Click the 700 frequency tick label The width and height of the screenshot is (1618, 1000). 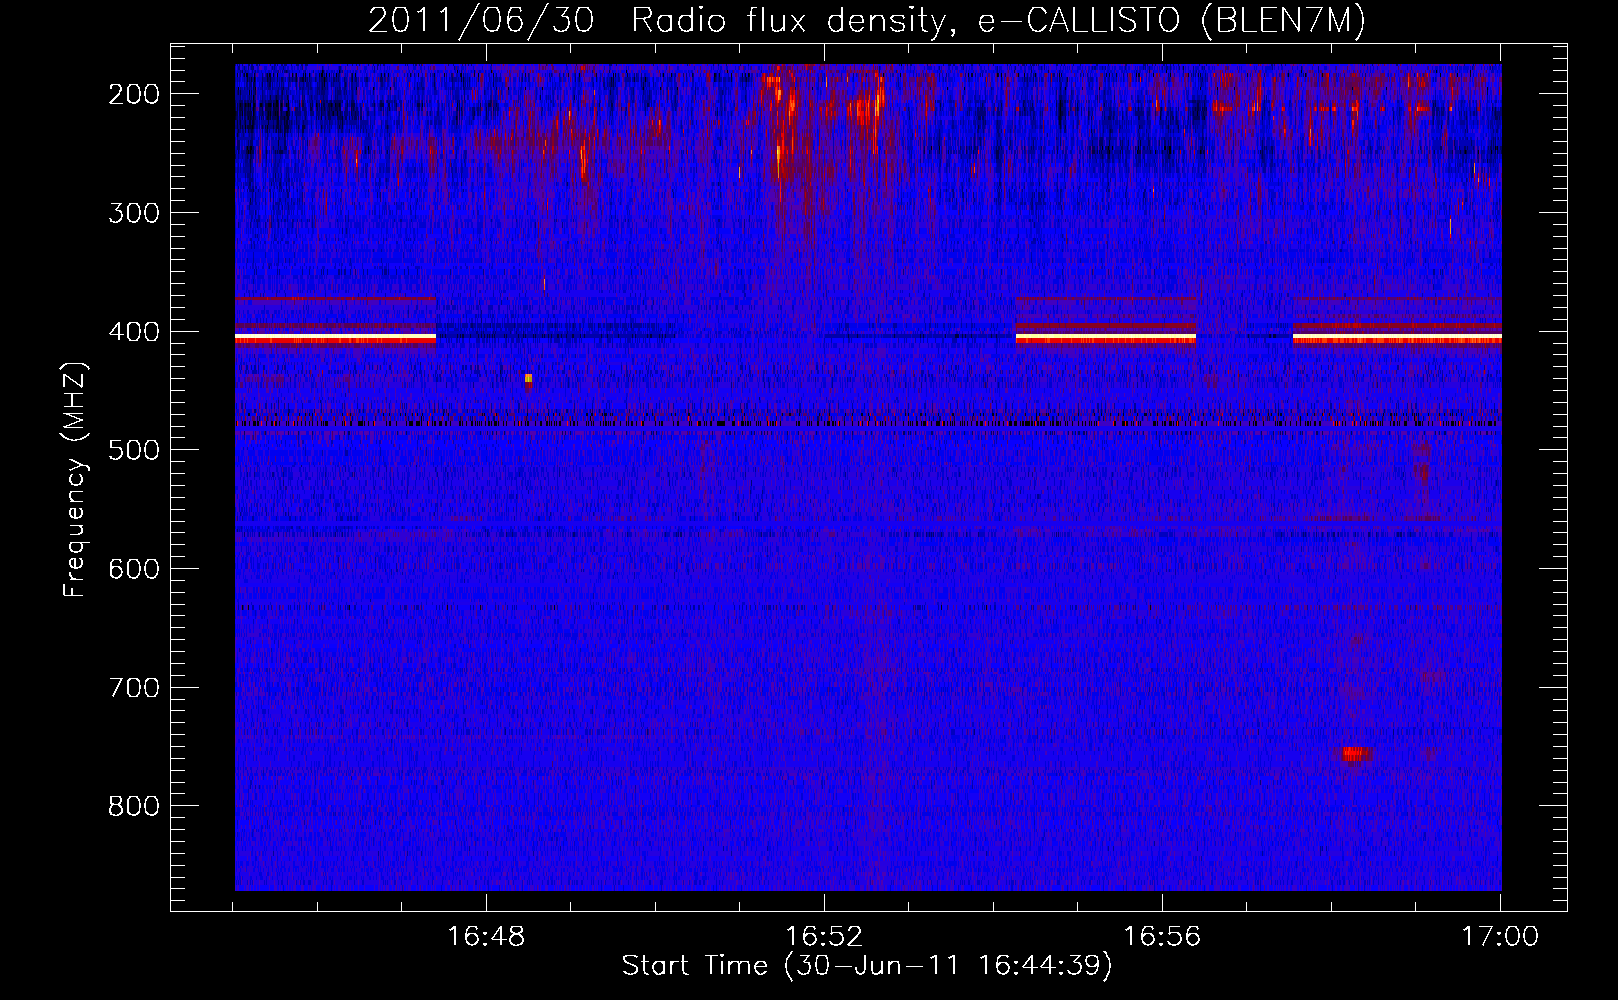(134, 688)
